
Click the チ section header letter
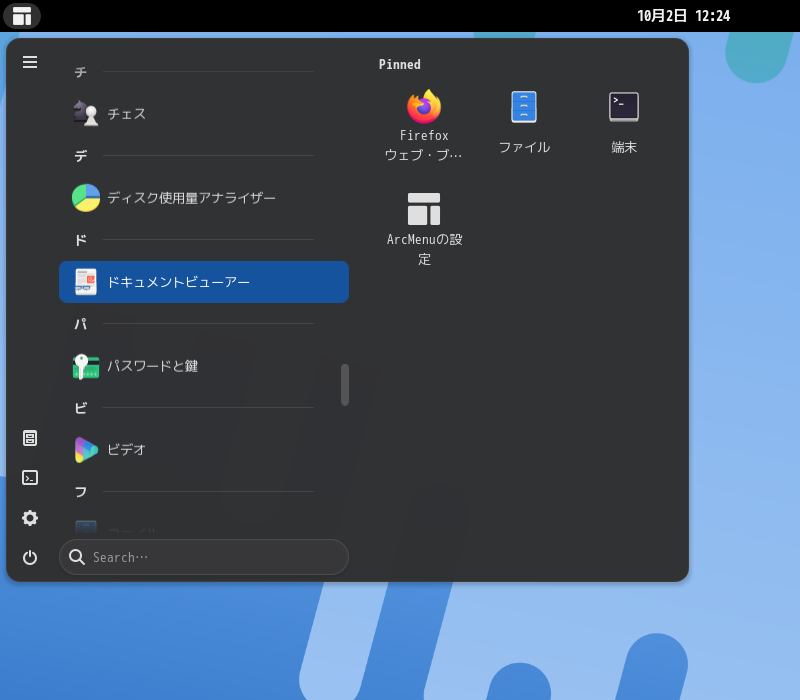pos(81,72)
